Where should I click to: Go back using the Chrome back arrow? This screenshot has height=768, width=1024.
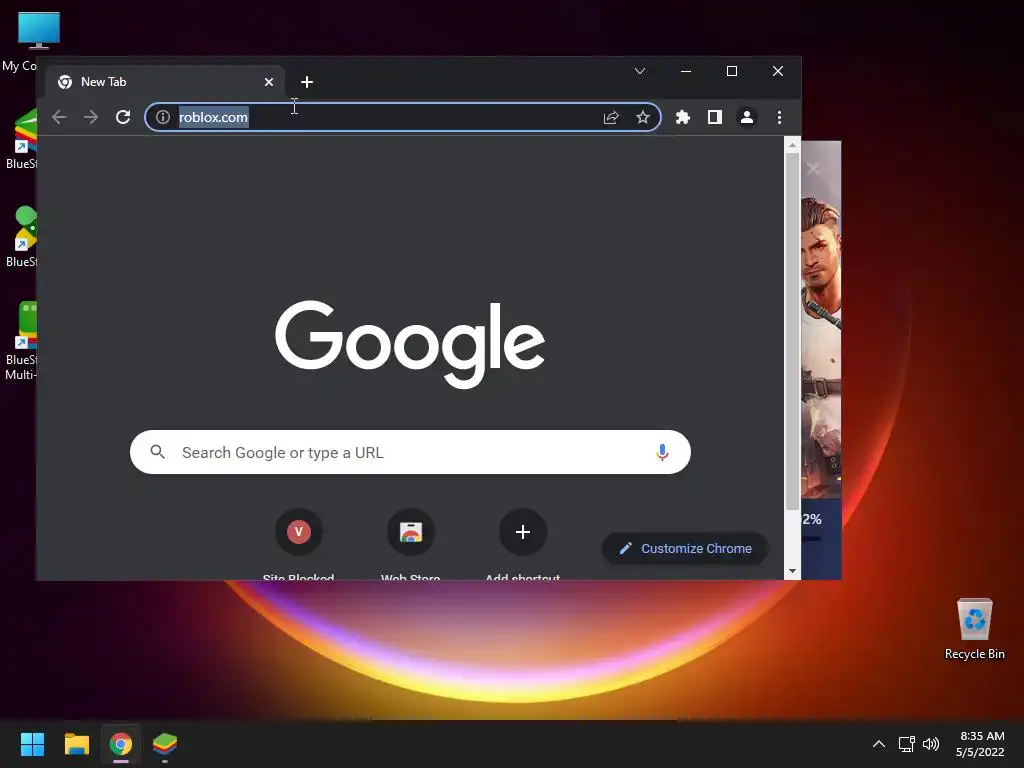[59, 117]
